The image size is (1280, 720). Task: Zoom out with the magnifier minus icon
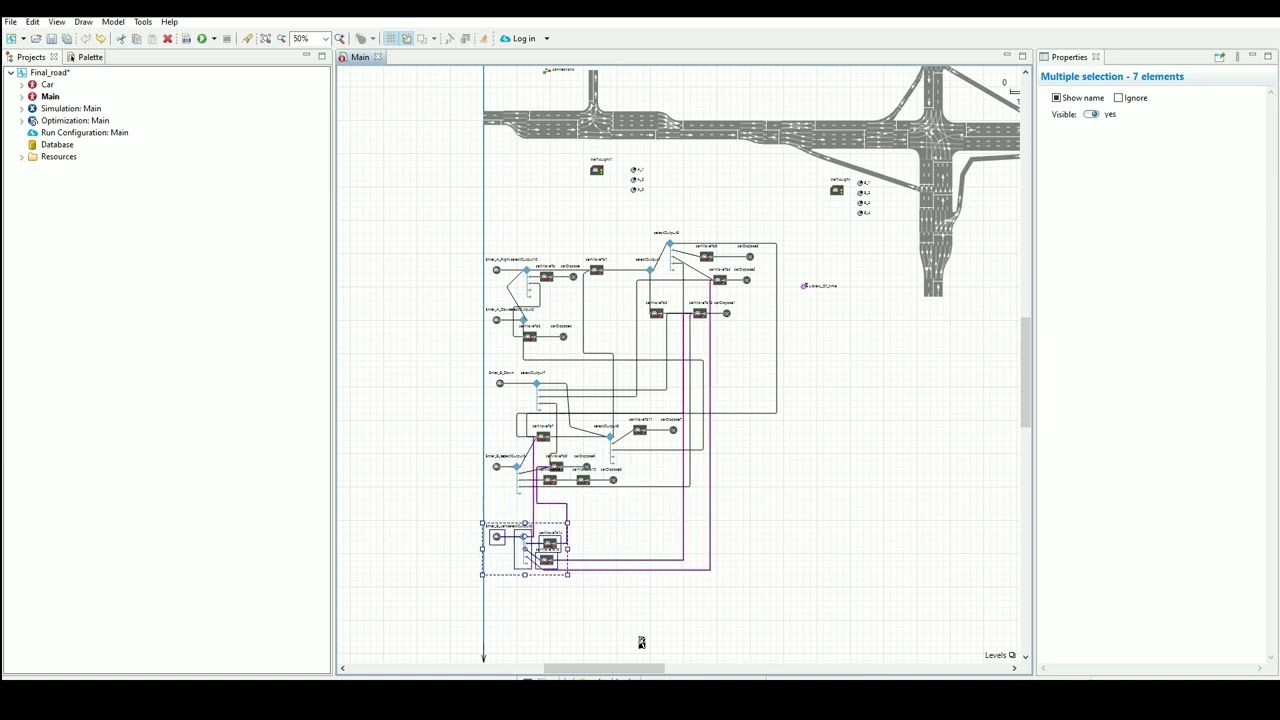tap(281, 39)
